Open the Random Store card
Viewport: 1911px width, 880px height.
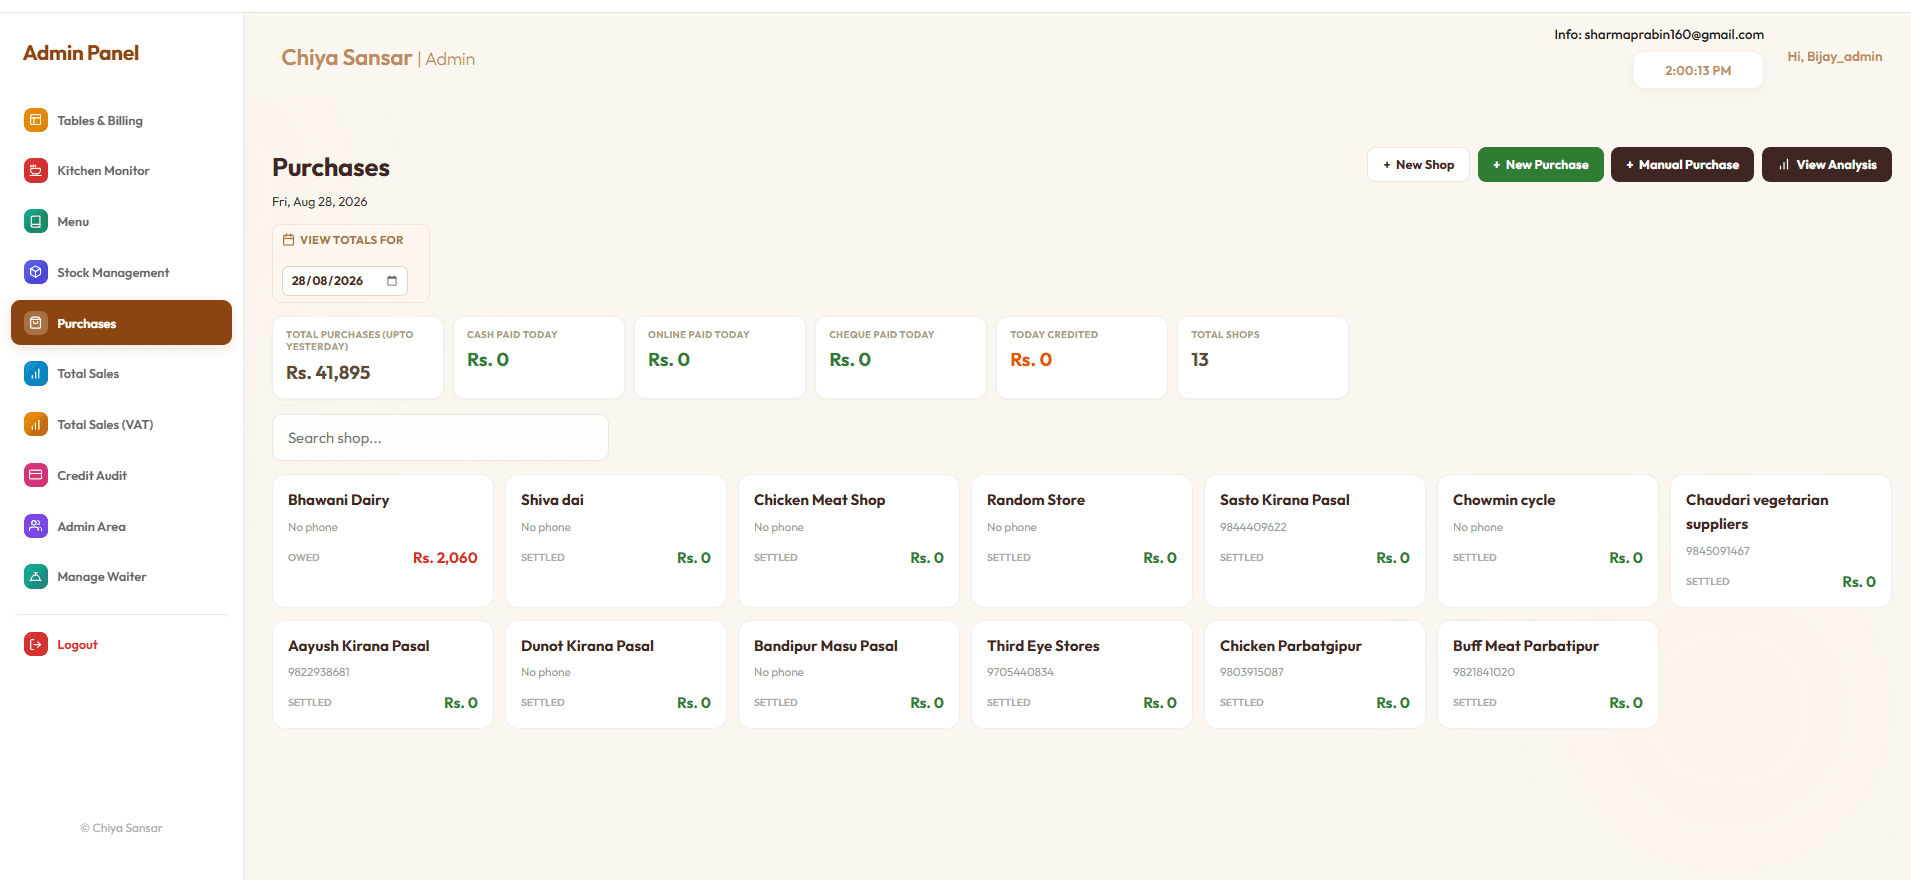[1082, 541]
